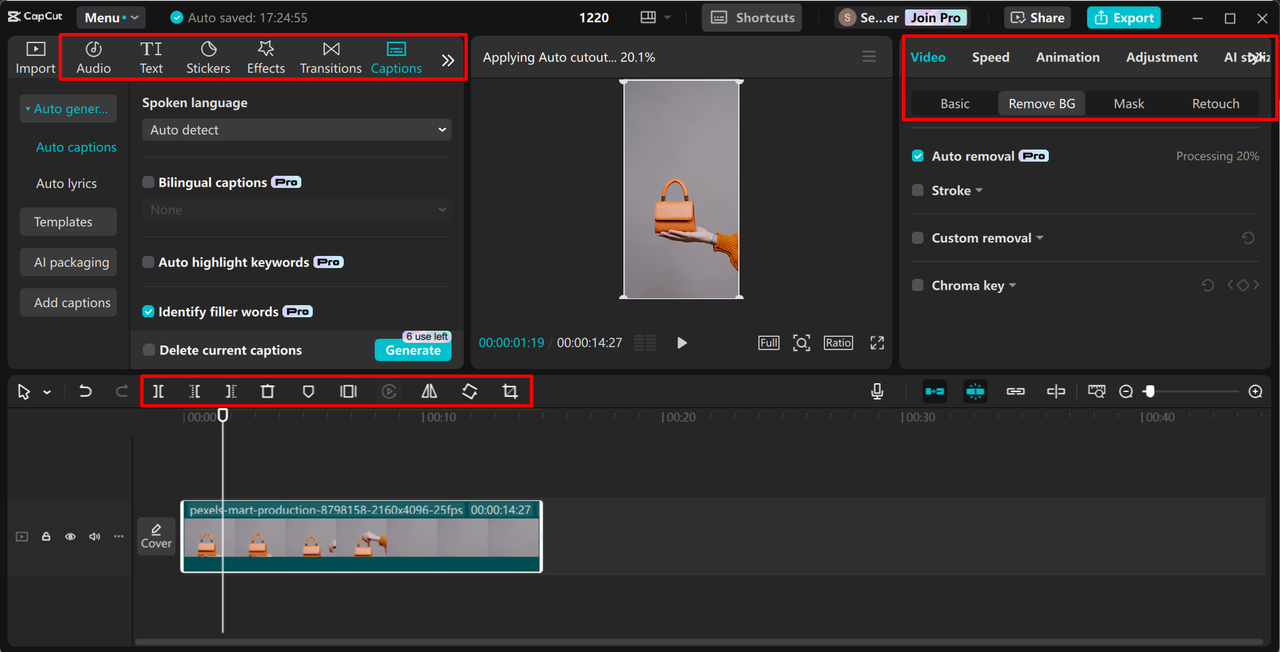
Task: Click the Select pointer tool
Action: coord(24,392)
